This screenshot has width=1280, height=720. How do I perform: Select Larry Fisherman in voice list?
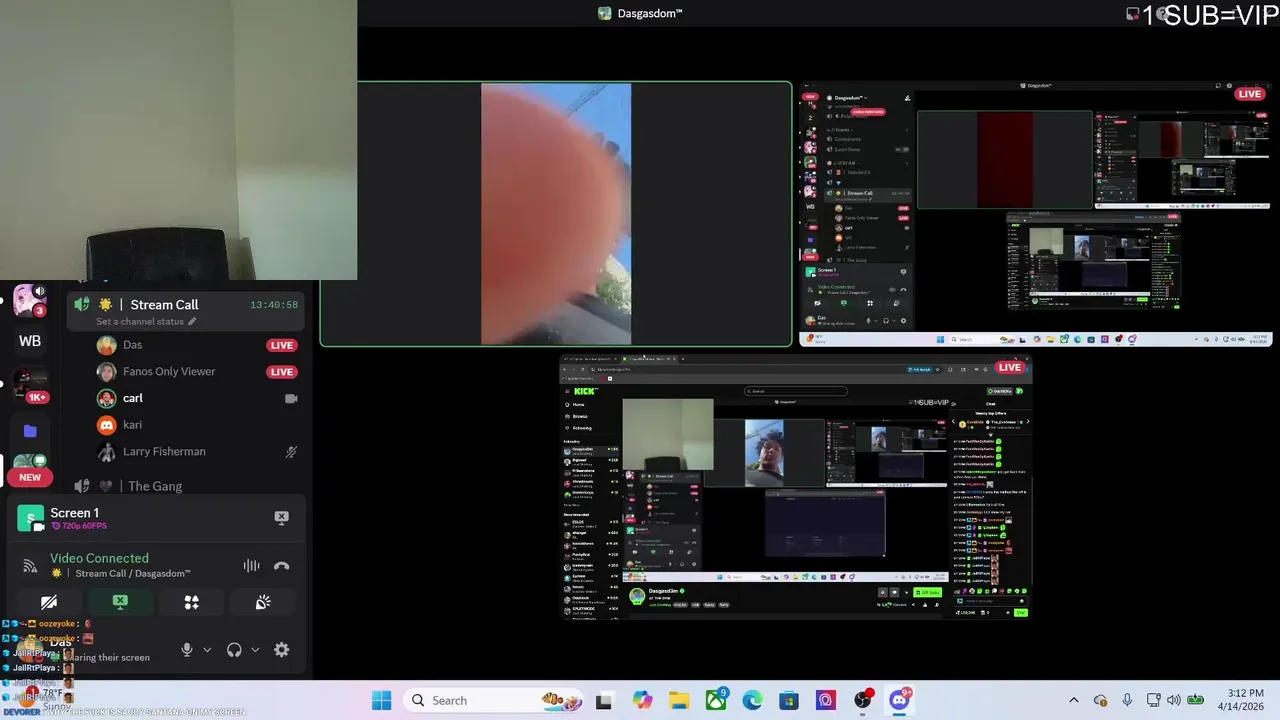164,452
